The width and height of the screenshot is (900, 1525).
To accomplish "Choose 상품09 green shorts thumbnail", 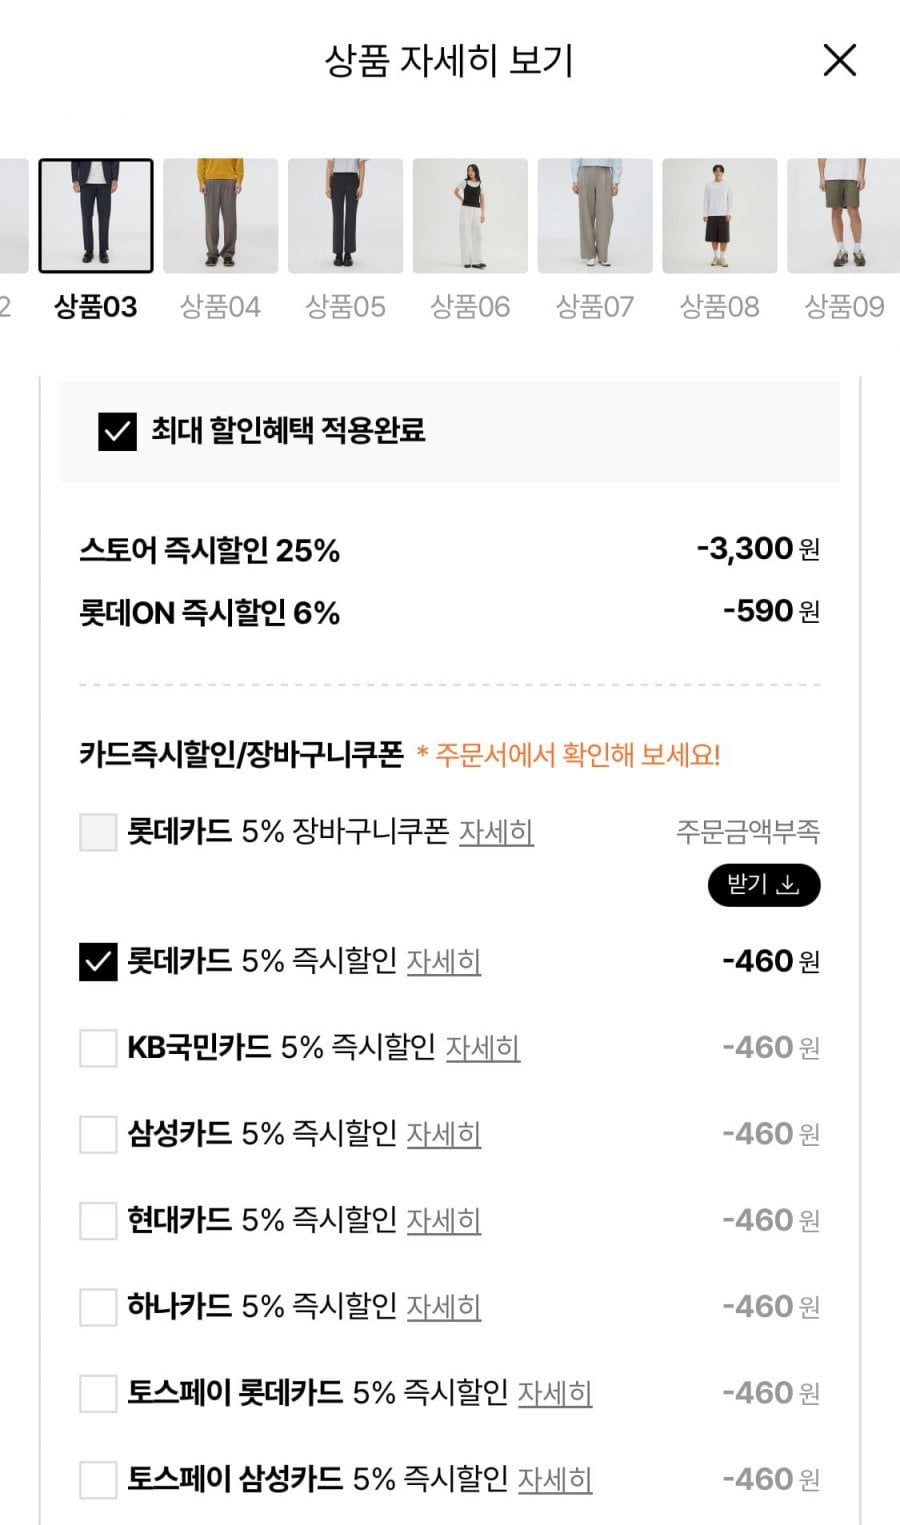I will tap(843, 216).
